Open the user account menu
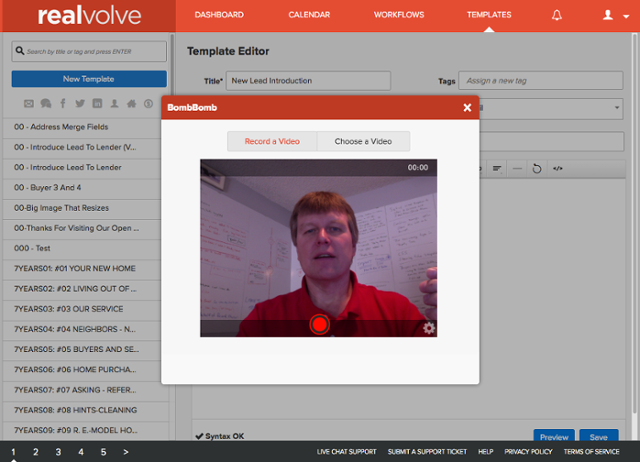Image resolution: width=640 pixels, height=462 pixels. [x=616, y=15]
